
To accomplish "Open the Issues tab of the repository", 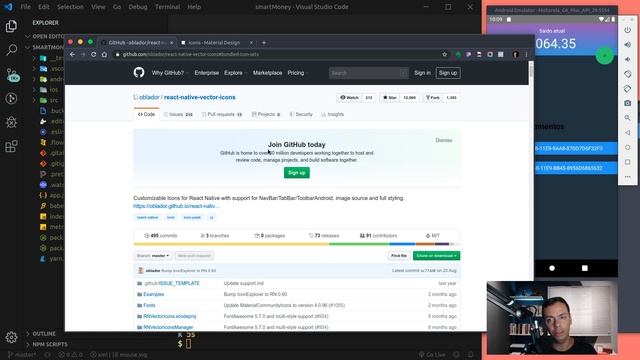I will point(178,115).
